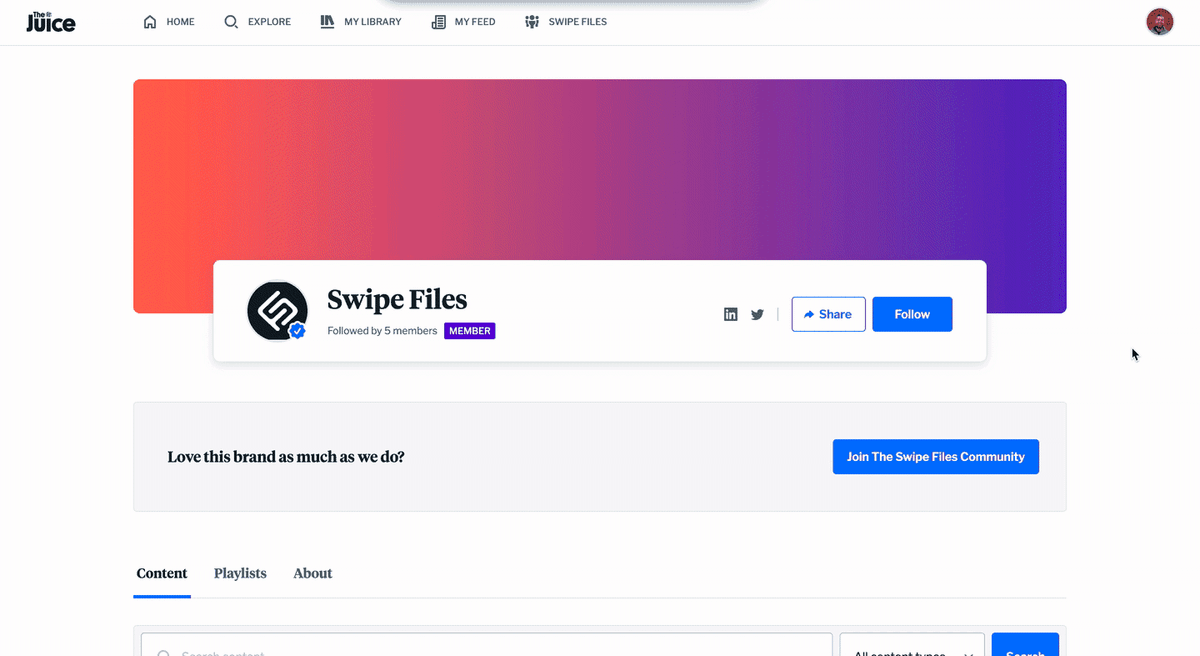This screenshot has width=1200, height=656.
Task: Switch to the Playlists tab
Action: pyautogui.click(x=240, y=573)
